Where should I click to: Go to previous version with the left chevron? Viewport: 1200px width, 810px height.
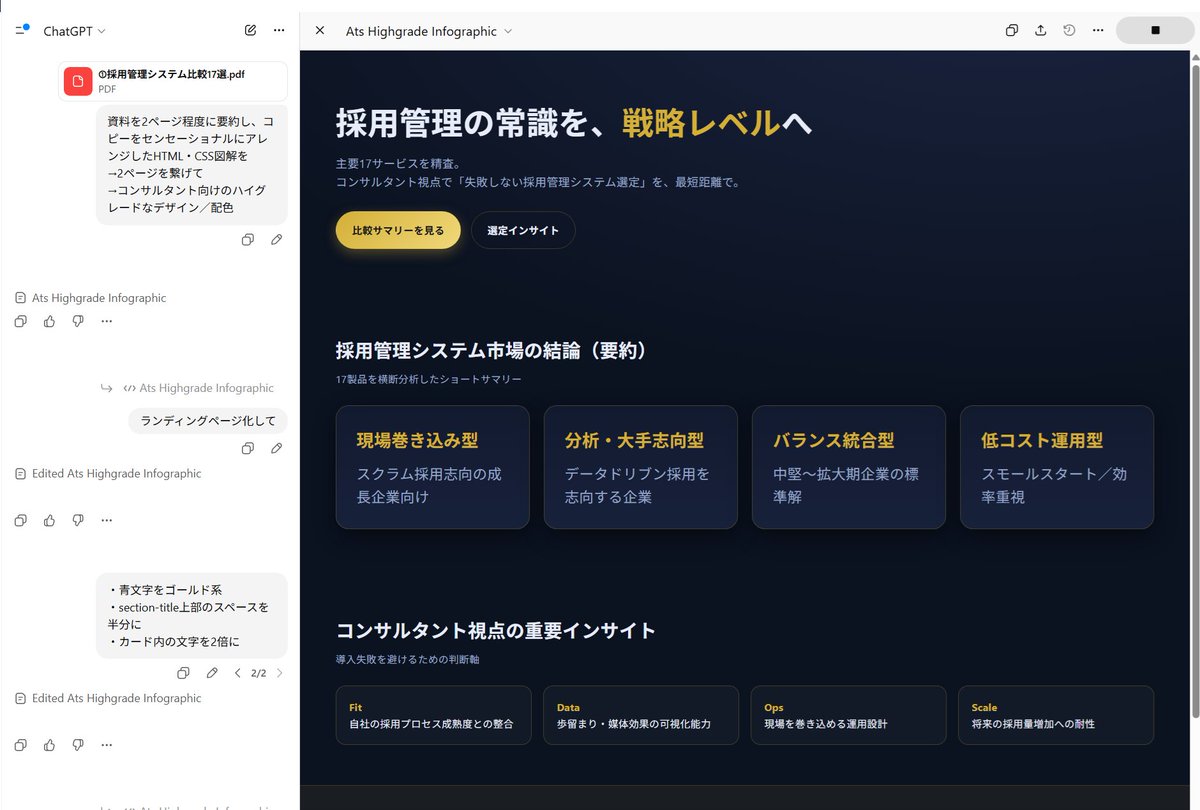click(x=237, y=673)
